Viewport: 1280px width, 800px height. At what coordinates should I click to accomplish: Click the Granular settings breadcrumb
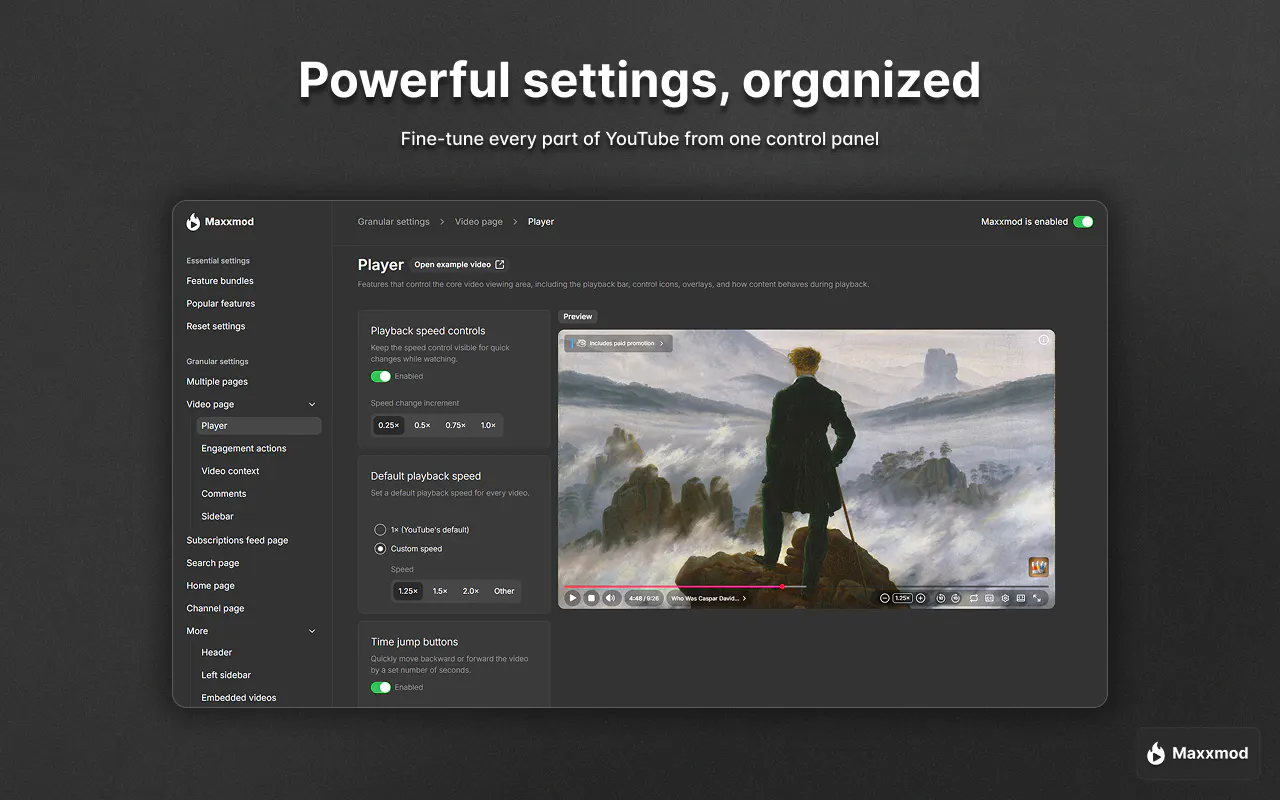394,222
